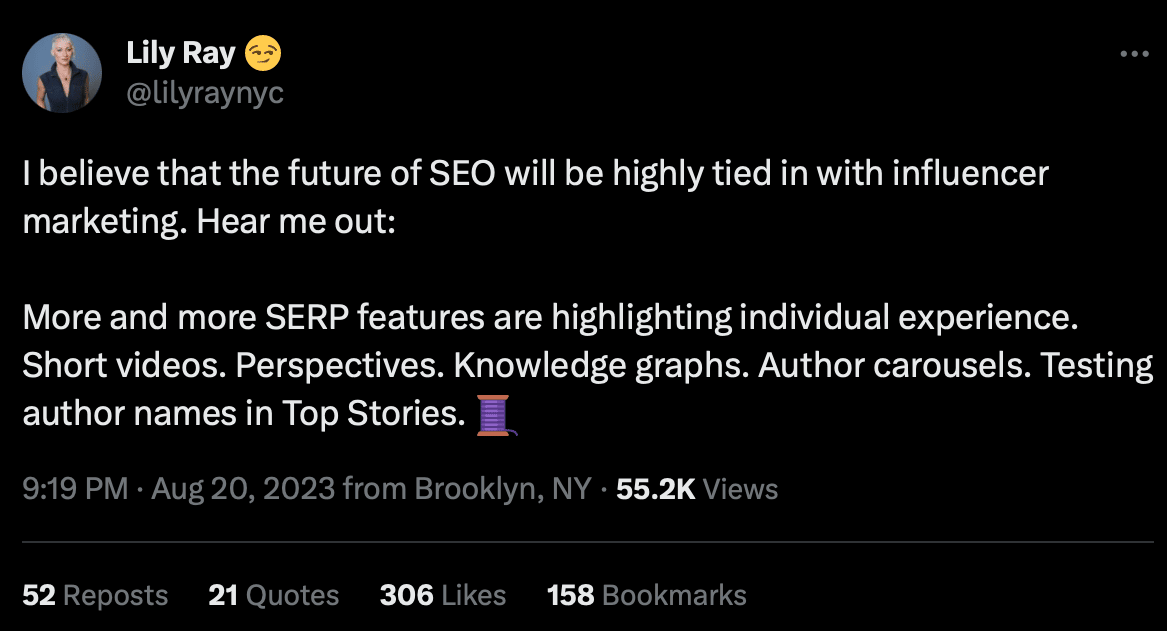
Task: Click the sentence about the future of SEO
Action: coord(535,173)
